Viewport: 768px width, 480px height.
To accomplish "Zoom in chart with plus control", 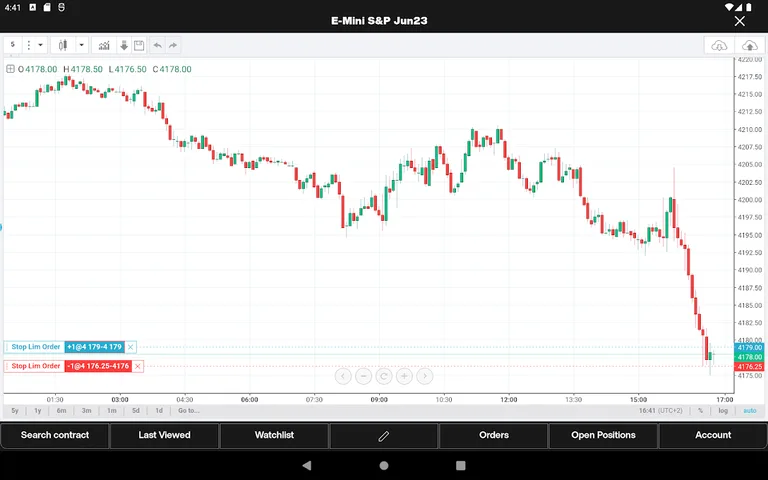I will (404, 376).
